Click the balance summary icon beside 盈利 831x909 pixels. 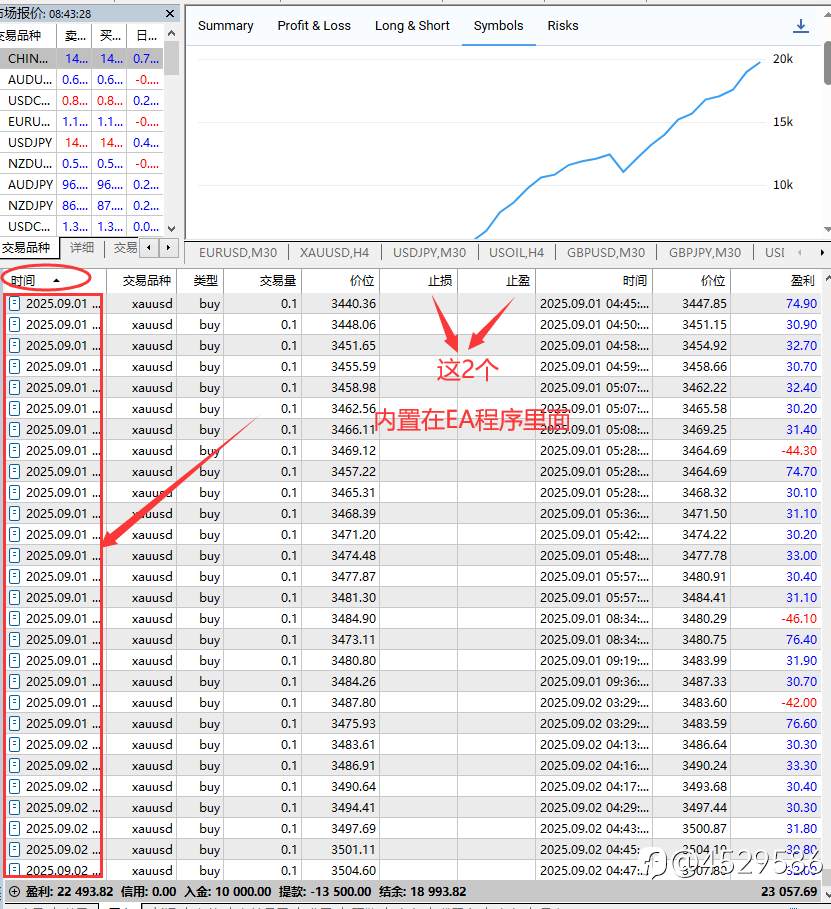click(14, 892)
